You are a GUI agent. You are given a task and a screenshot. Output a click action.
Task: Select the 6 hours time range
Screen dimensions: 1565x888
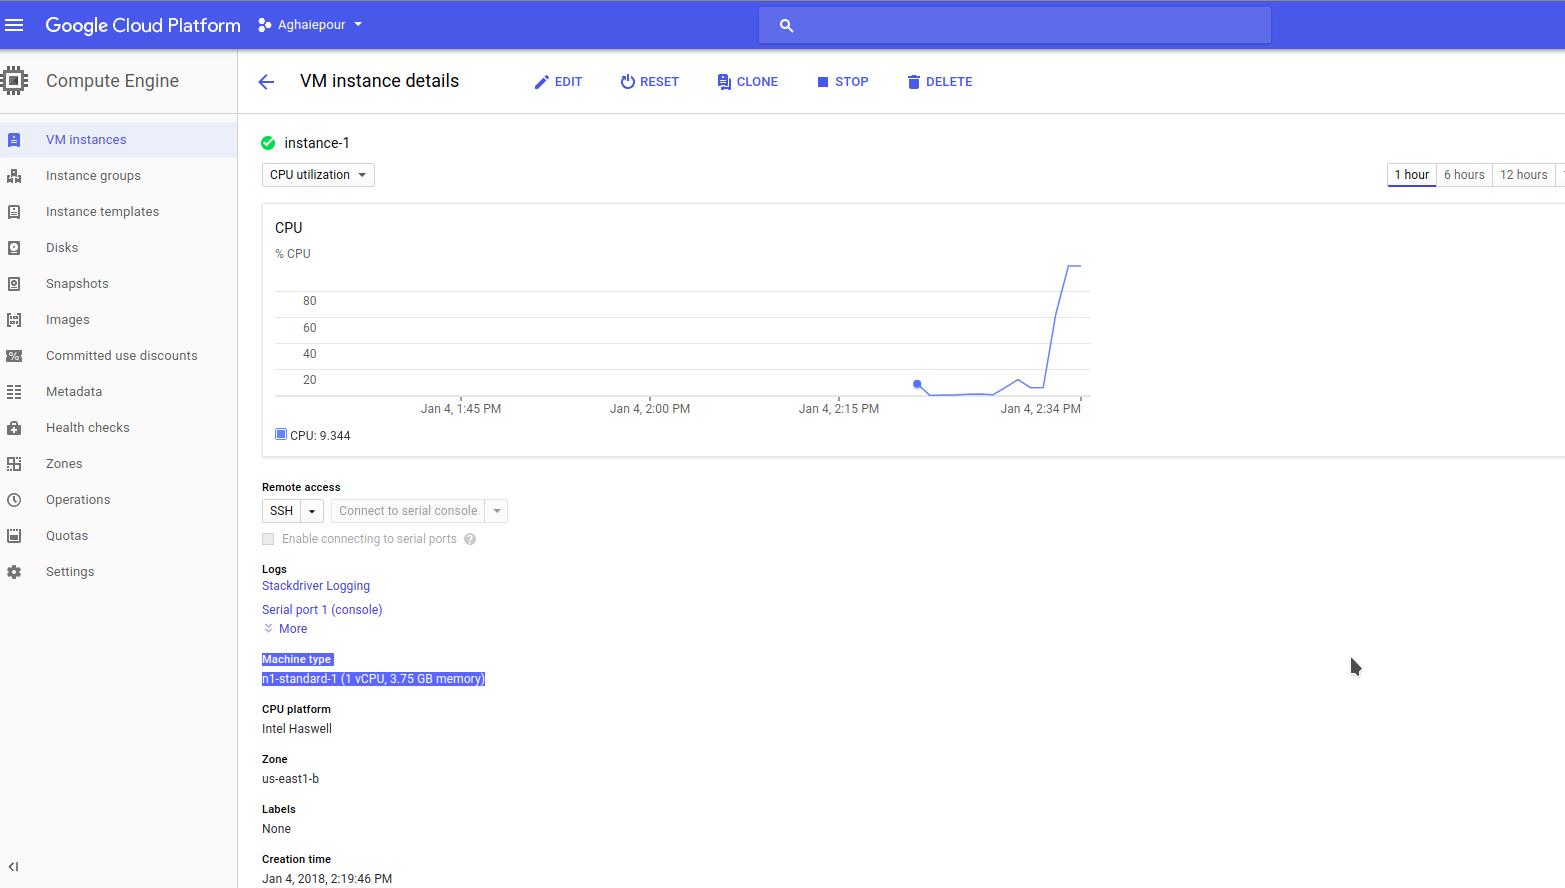click(1464, 175)
